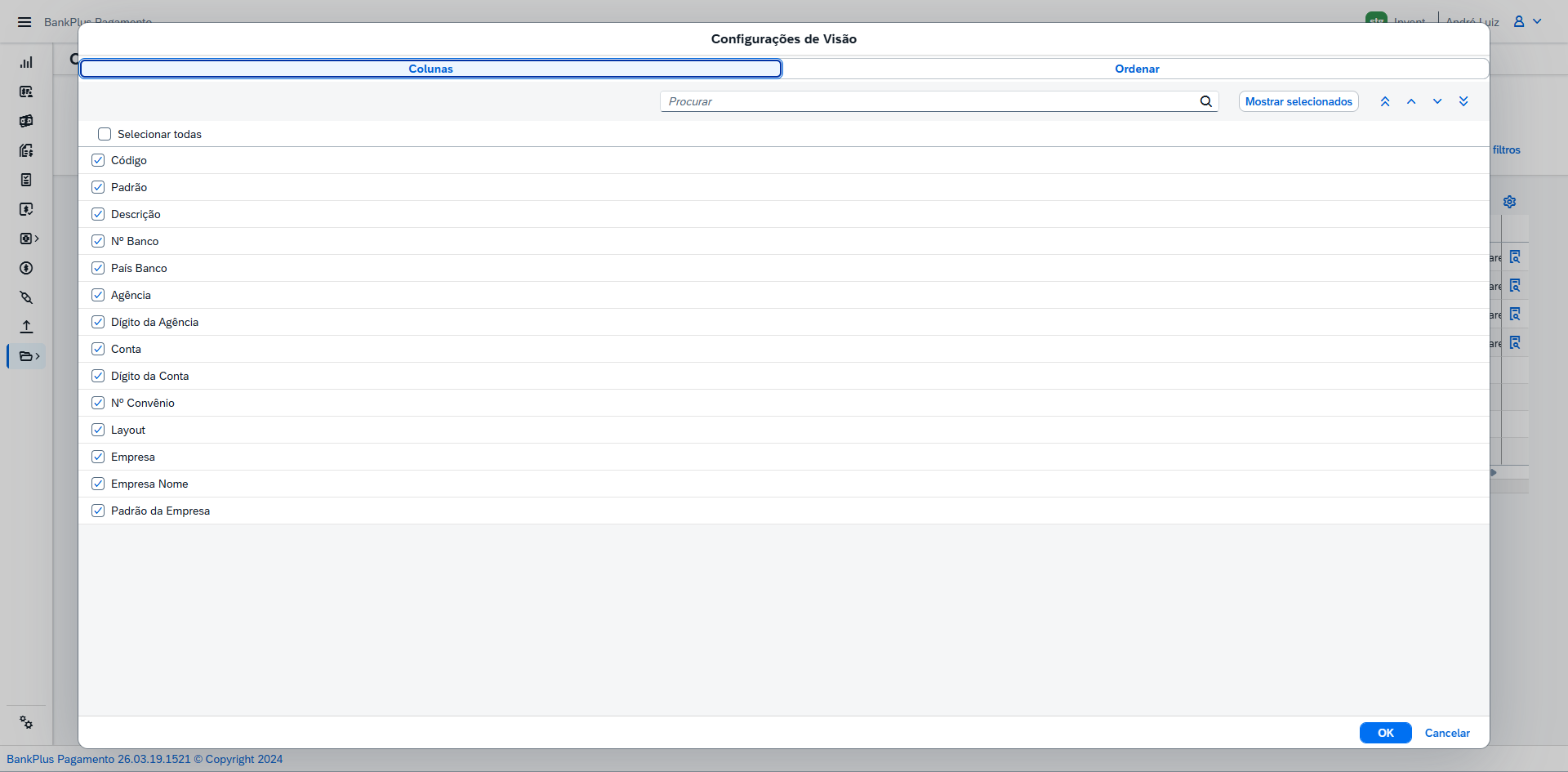Move selected column up one position
The image size is (1568, 772).
[1411, 101]
